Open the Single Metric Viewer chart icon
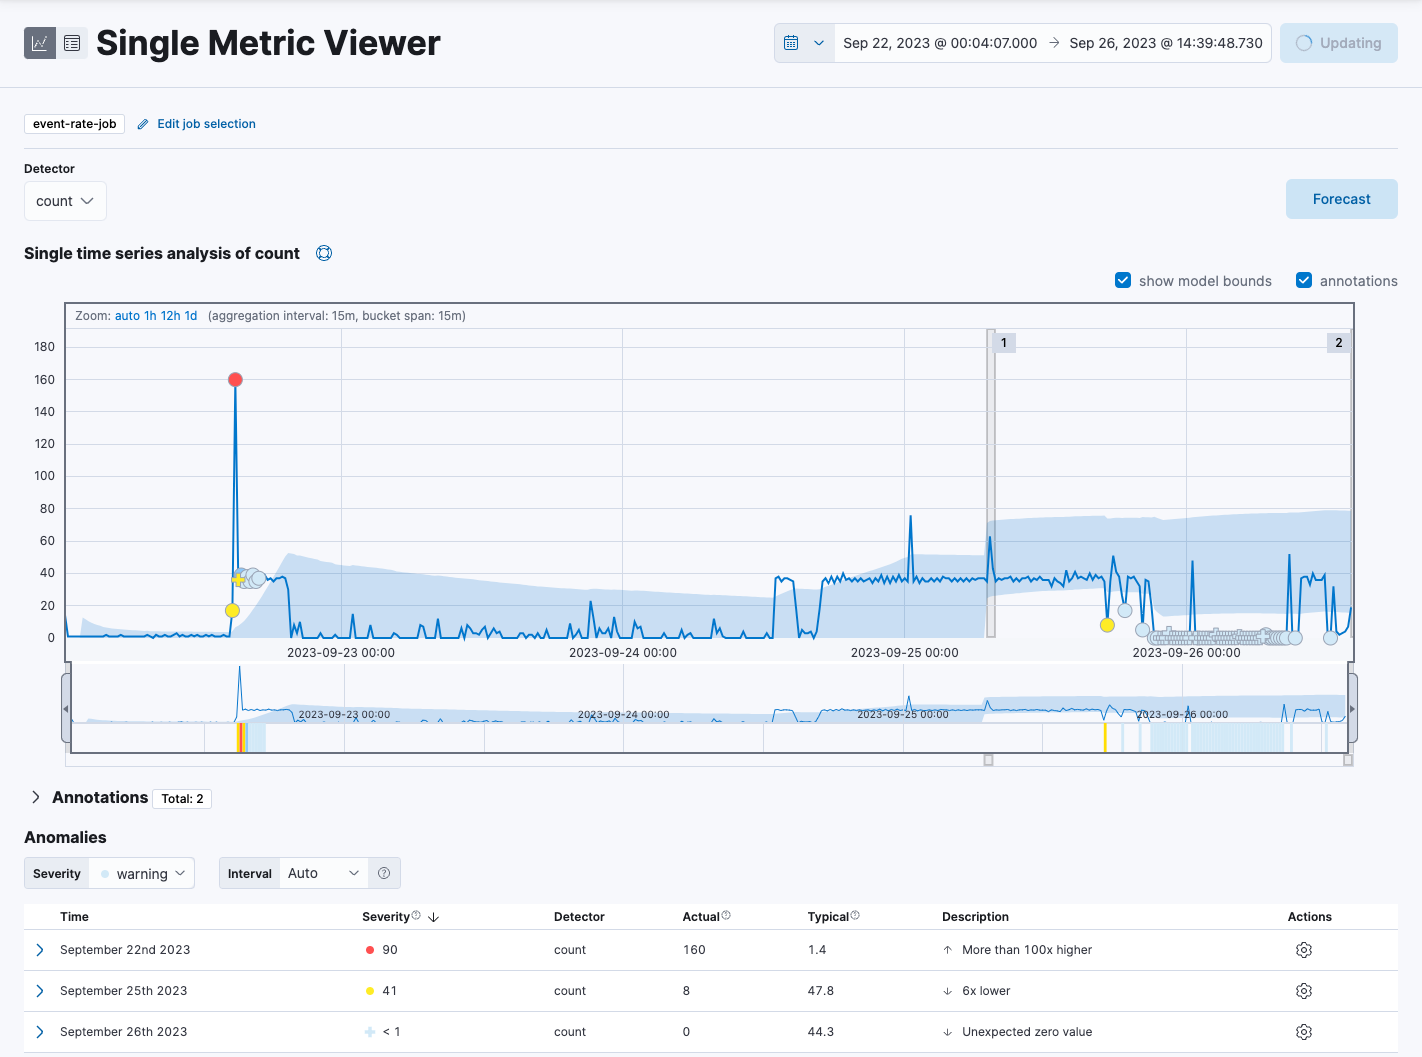The height and width of the screenshot is (1057, 1422). point(40,43)
